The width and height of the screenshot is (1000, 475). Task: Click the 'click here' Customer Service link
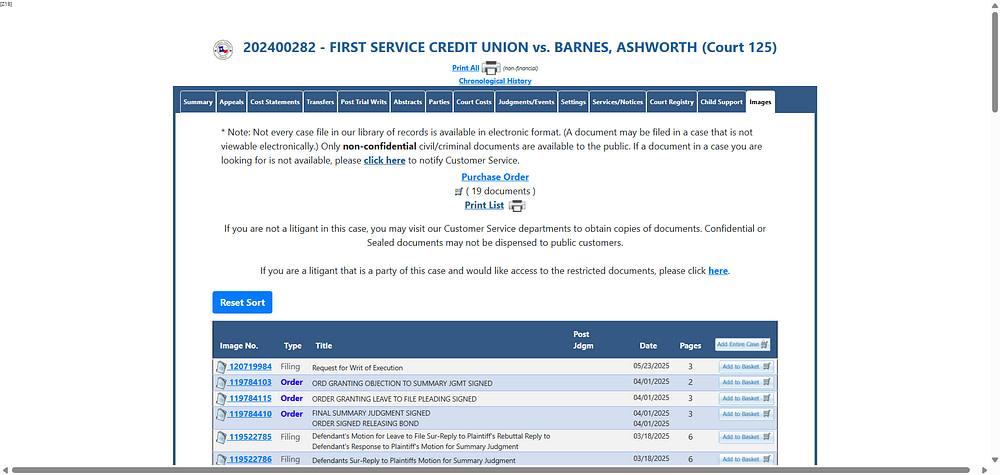click(x=385, y=161)
